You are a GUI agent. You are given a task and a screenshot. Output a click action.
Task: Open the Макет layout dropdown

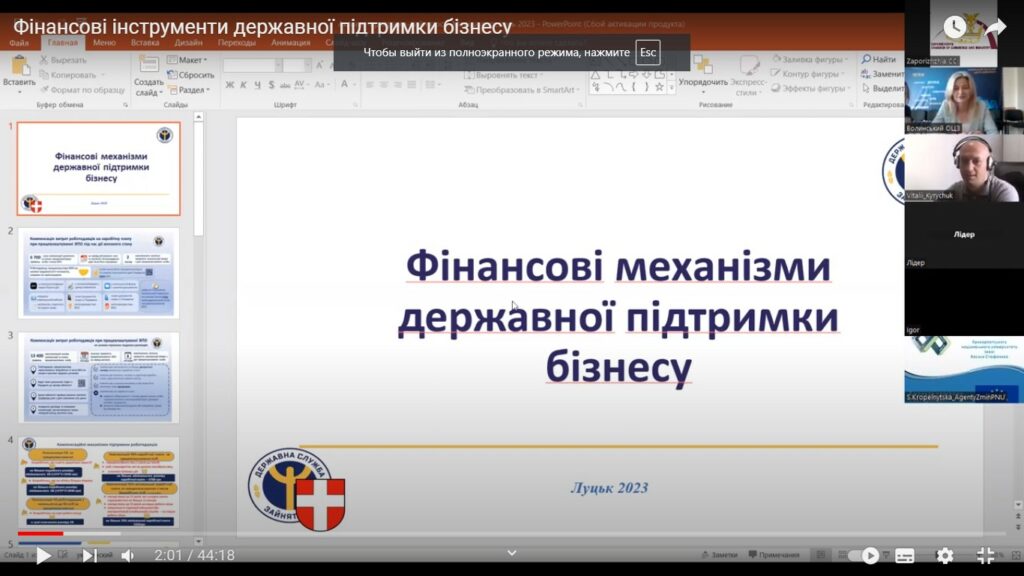coord(187,59)
